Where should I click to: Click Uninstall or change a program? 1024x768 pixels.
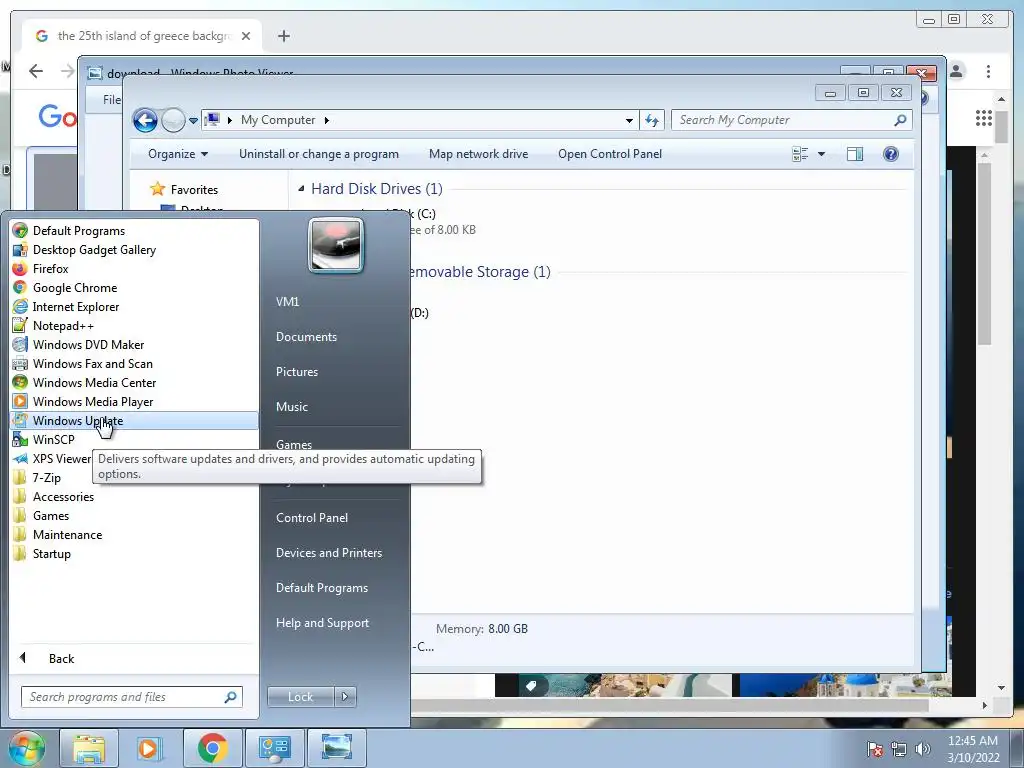tap(319, 154)
